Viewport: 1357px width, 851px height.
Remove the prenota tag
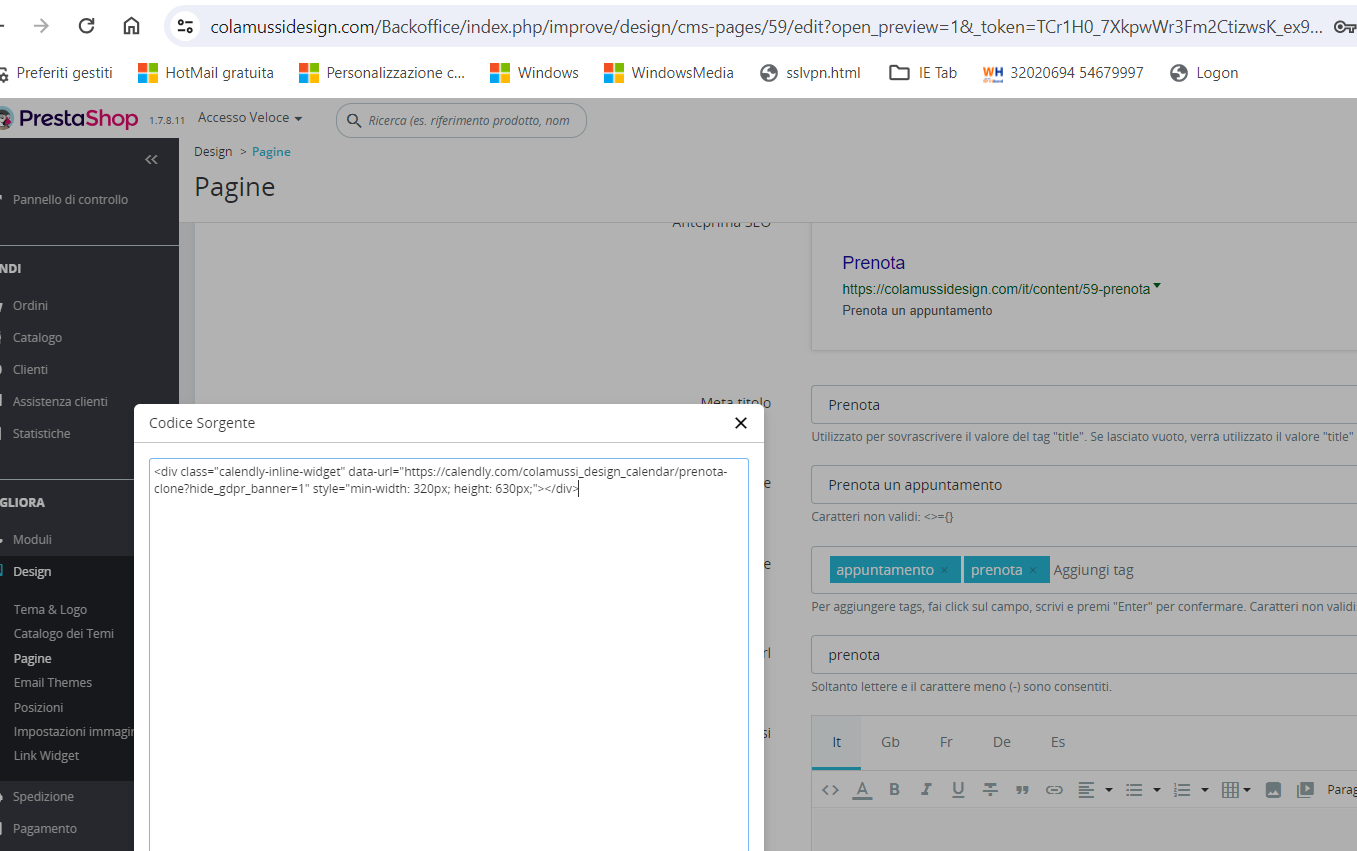1033,570
